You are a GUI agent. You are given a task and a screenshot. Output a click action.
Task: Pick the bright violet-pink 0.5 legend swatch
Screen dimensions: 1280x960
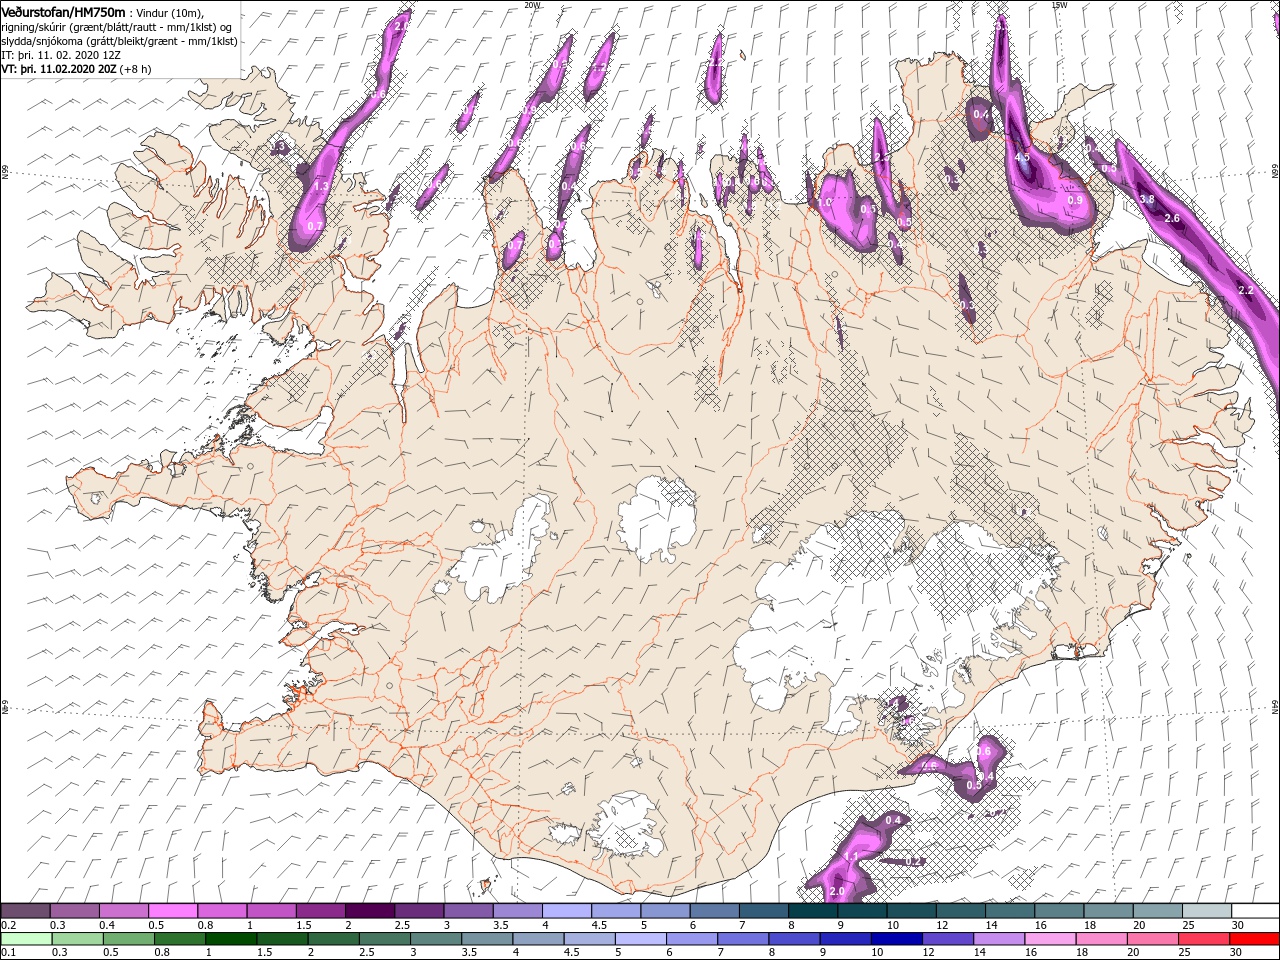pyautogui.click(x=172, y=911)
